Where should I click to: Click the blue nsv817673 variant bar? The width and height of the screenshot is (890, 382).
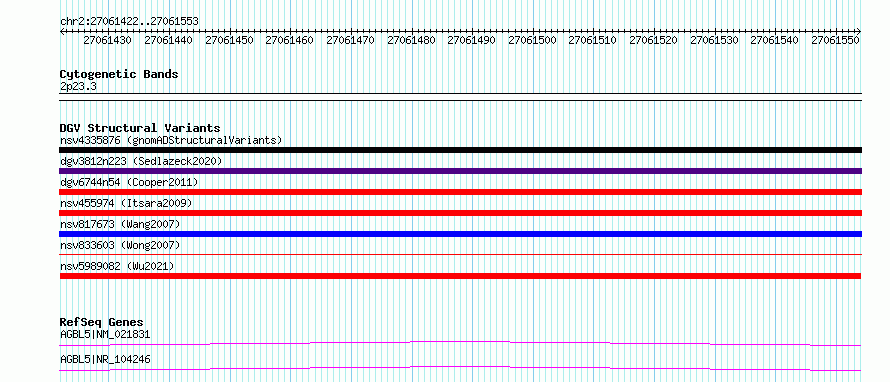point(460,234)
